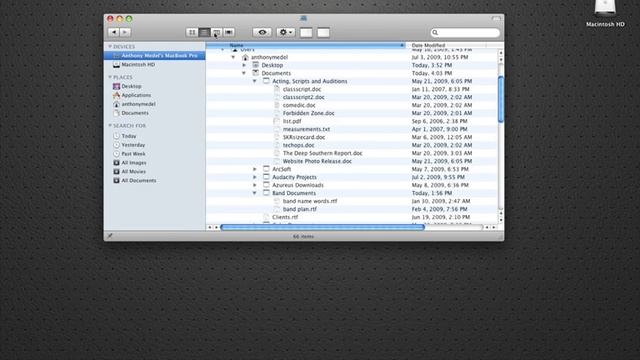Viewport: 640px width, 360px height.
Task: Click the pencil icon in status bar
Action: pos(110,236)
